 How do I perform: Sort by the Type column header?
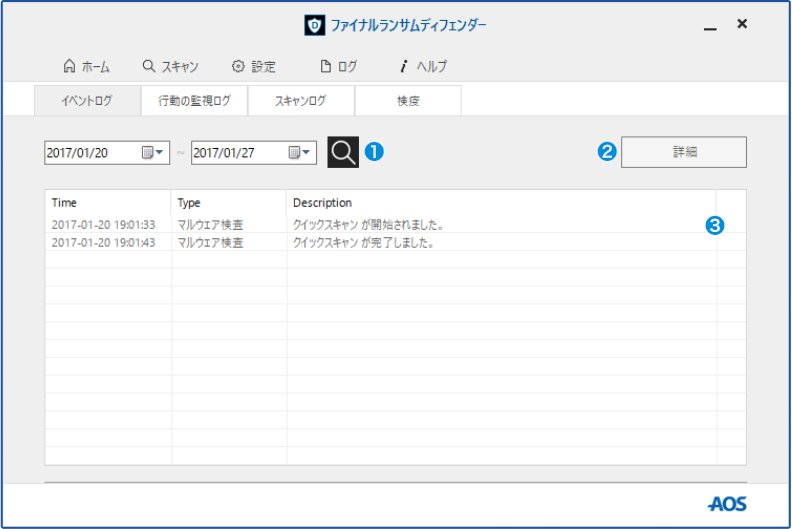229,203
